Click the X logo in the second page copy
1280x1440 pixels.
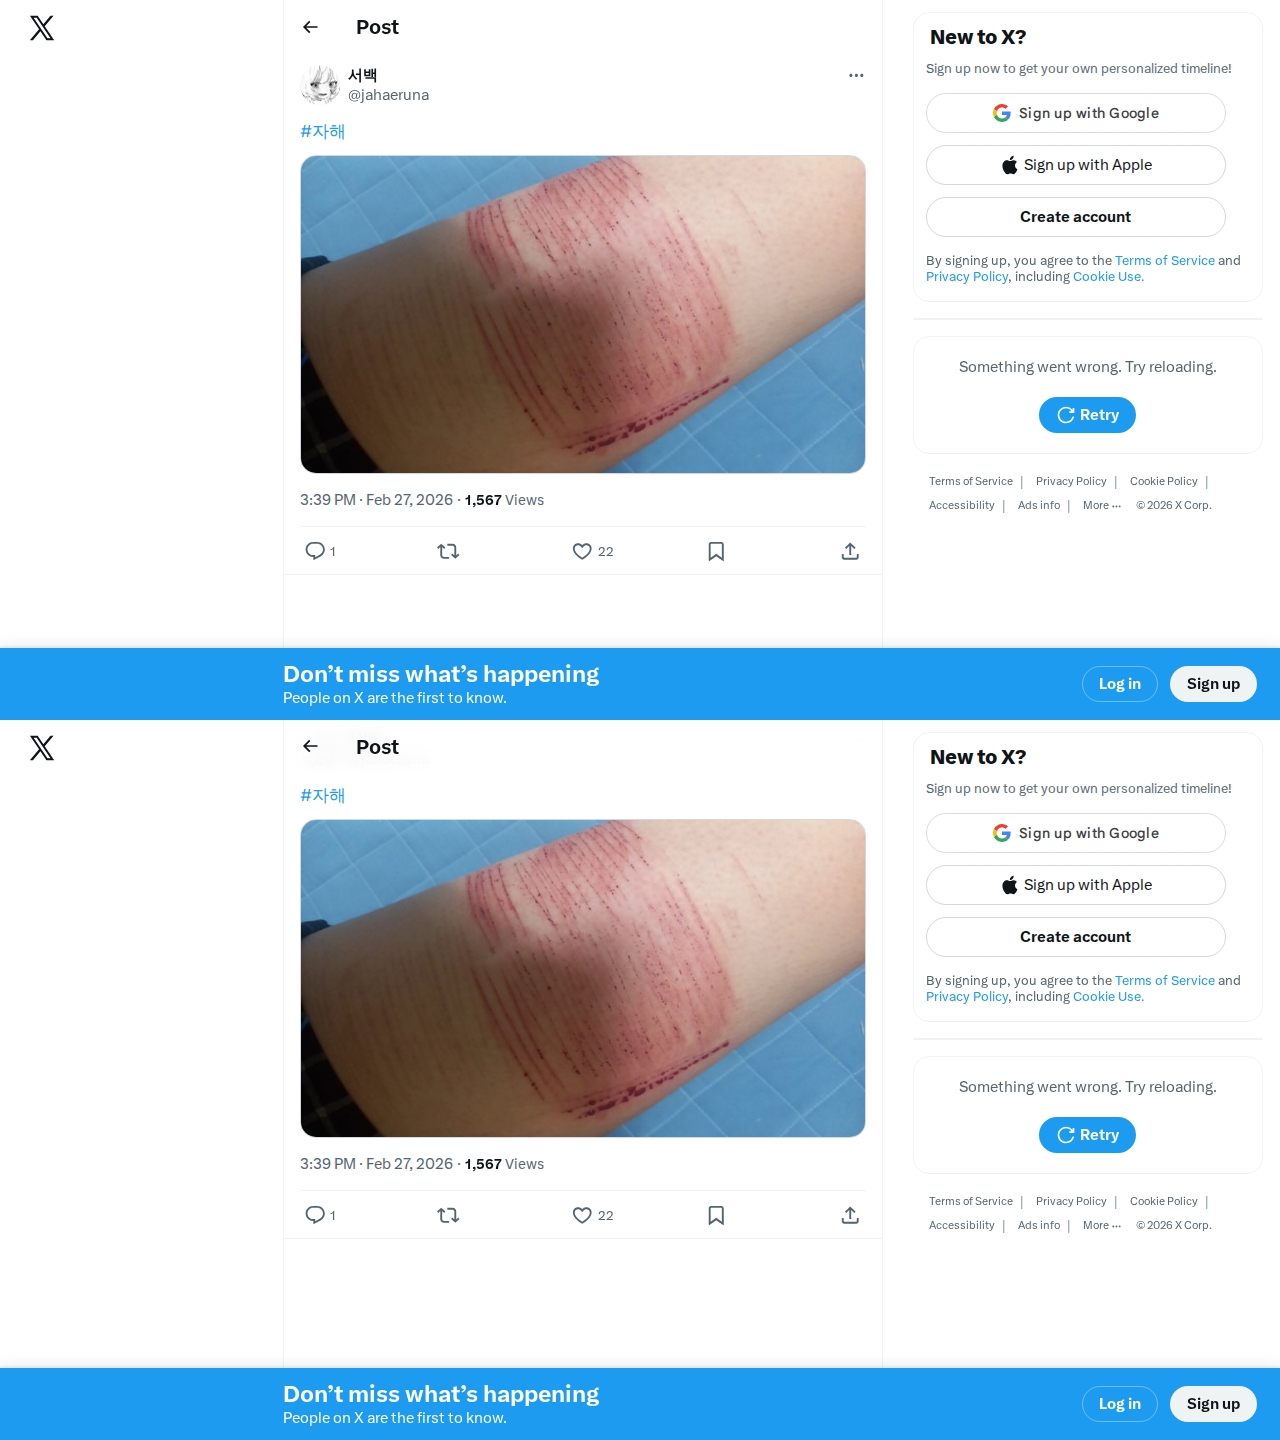[42, 748]
